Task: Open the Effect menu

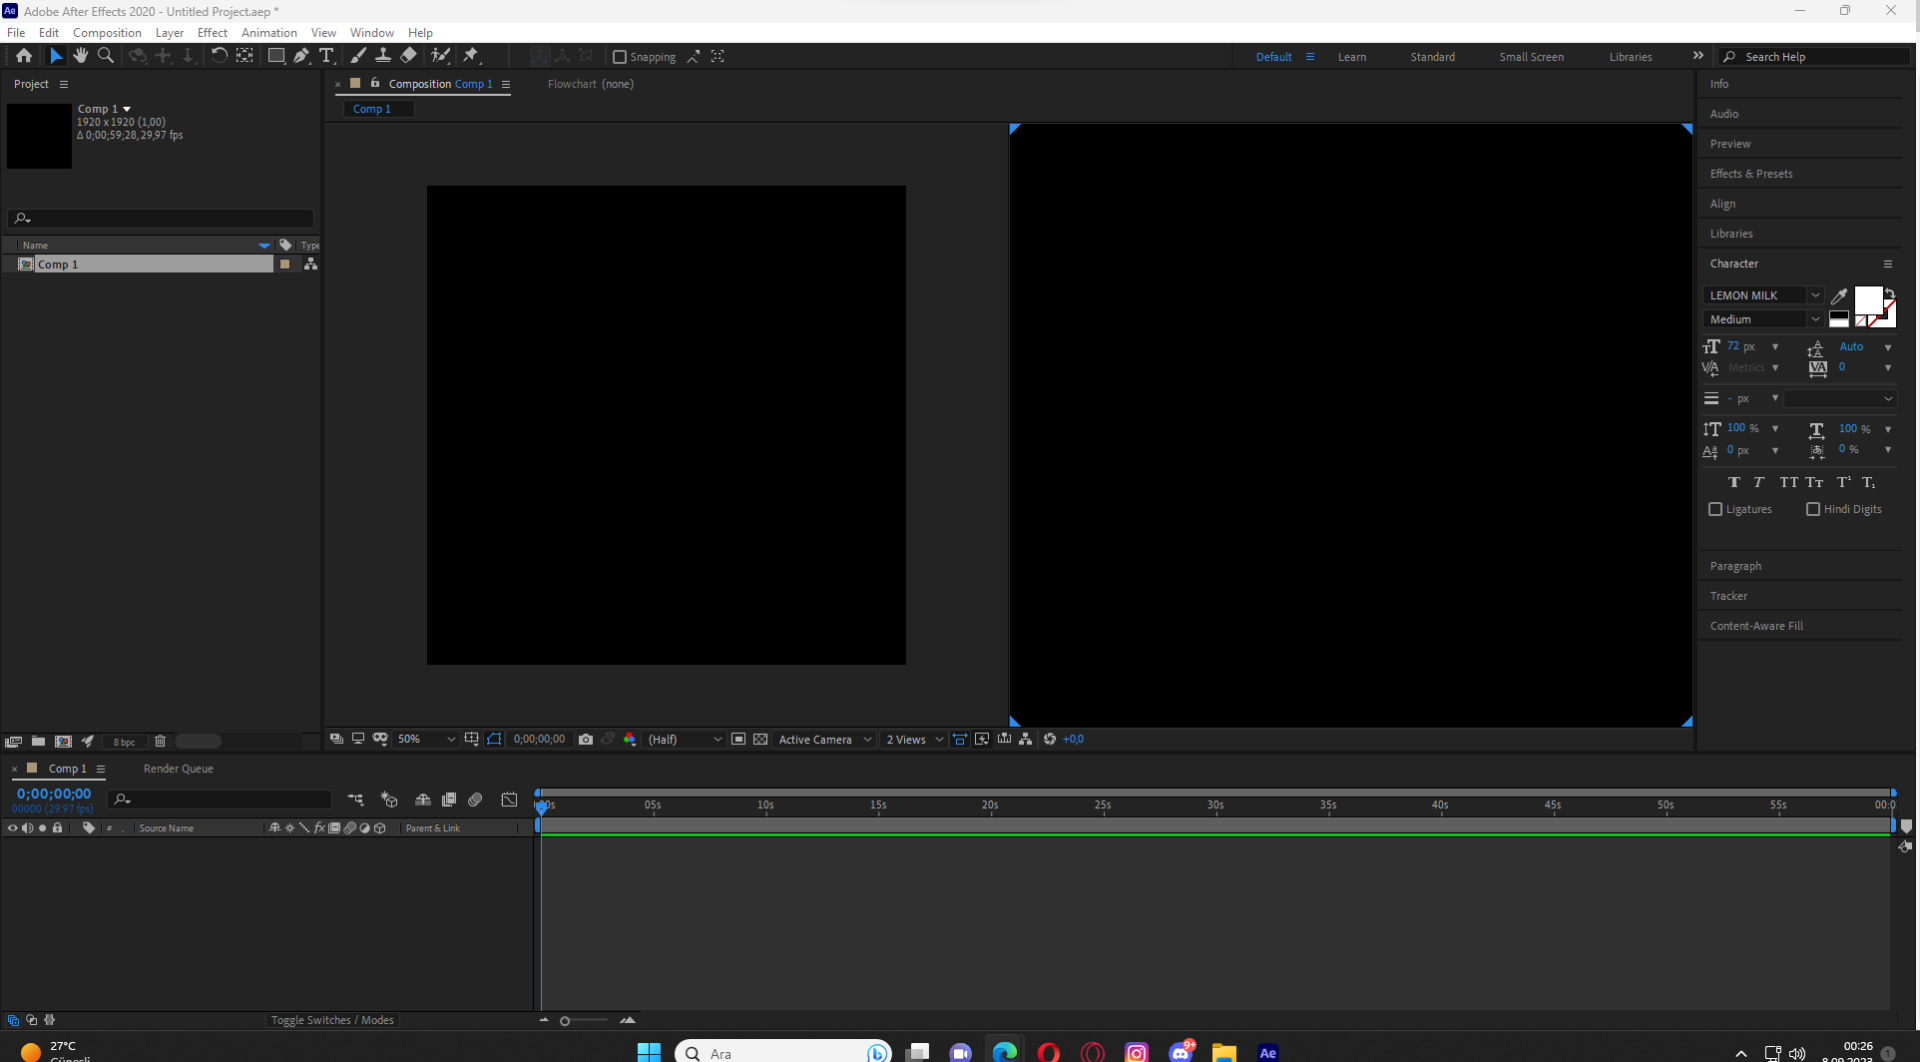Action: tap(213, 33)
